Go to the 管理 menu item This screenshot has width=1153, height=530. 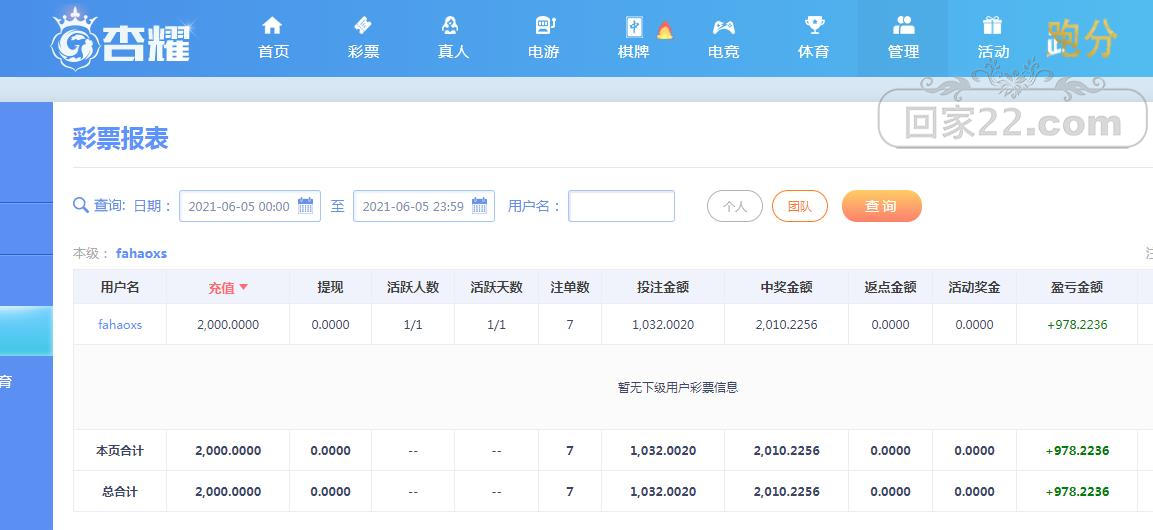coord(903,38)
